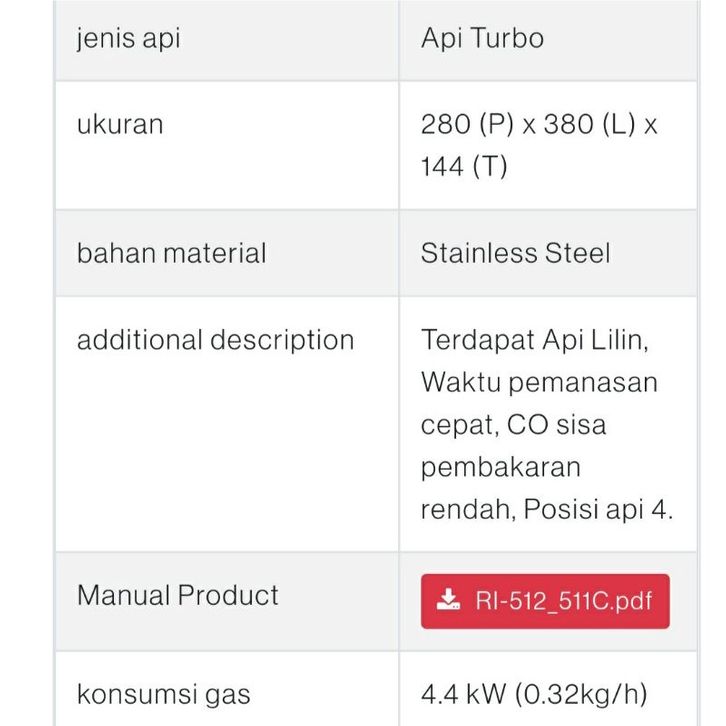Screen dimensions: 726x726
Task: Select the "bahan material" label
Action: click(x=172, y=253)
